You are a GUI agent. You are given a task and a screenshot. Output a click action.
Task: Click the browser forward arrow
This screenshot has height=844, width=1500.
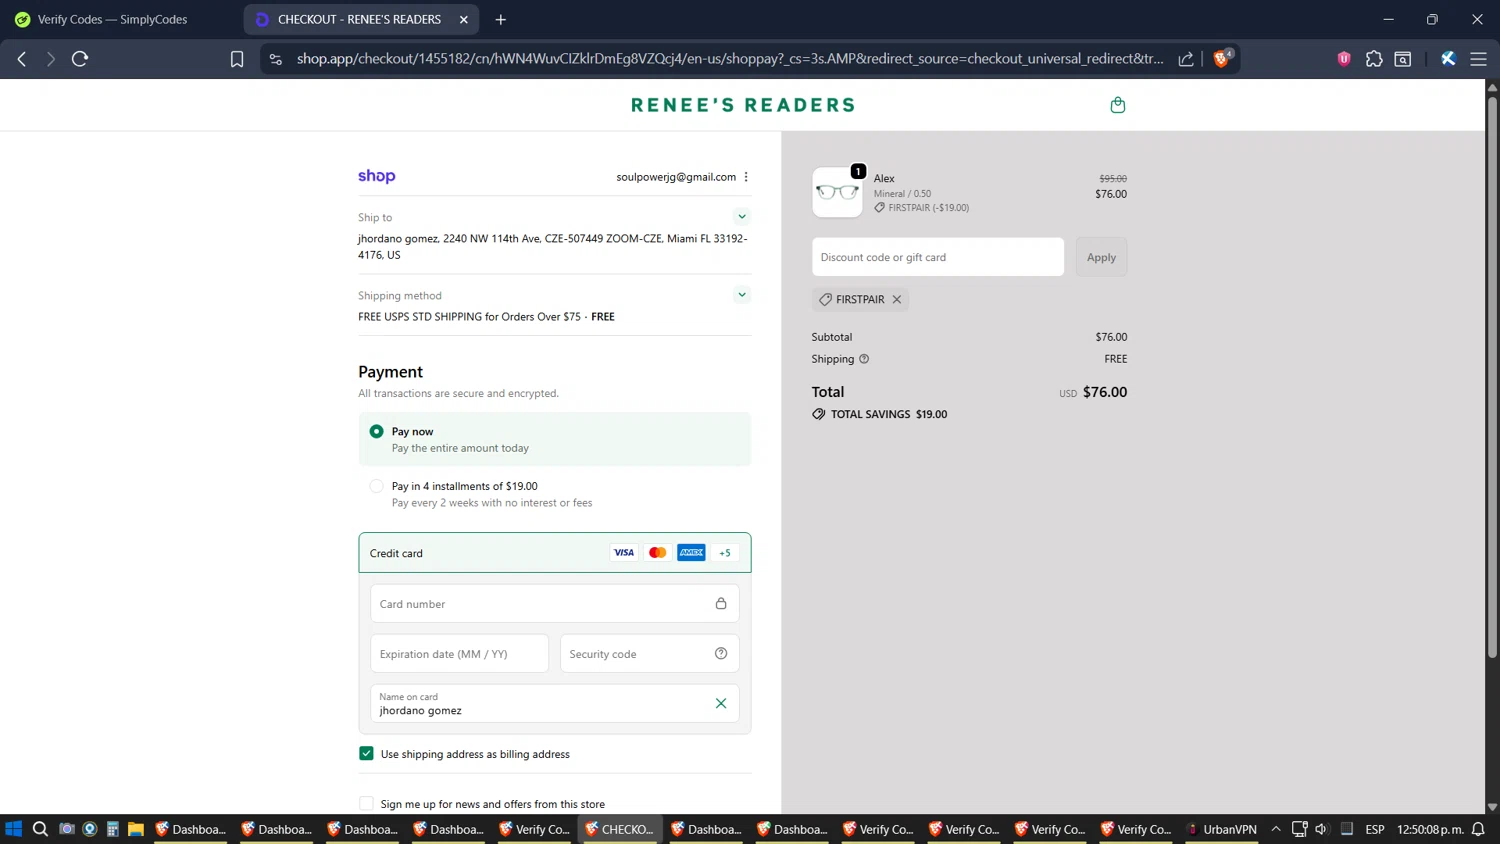(x=50, y=59)
